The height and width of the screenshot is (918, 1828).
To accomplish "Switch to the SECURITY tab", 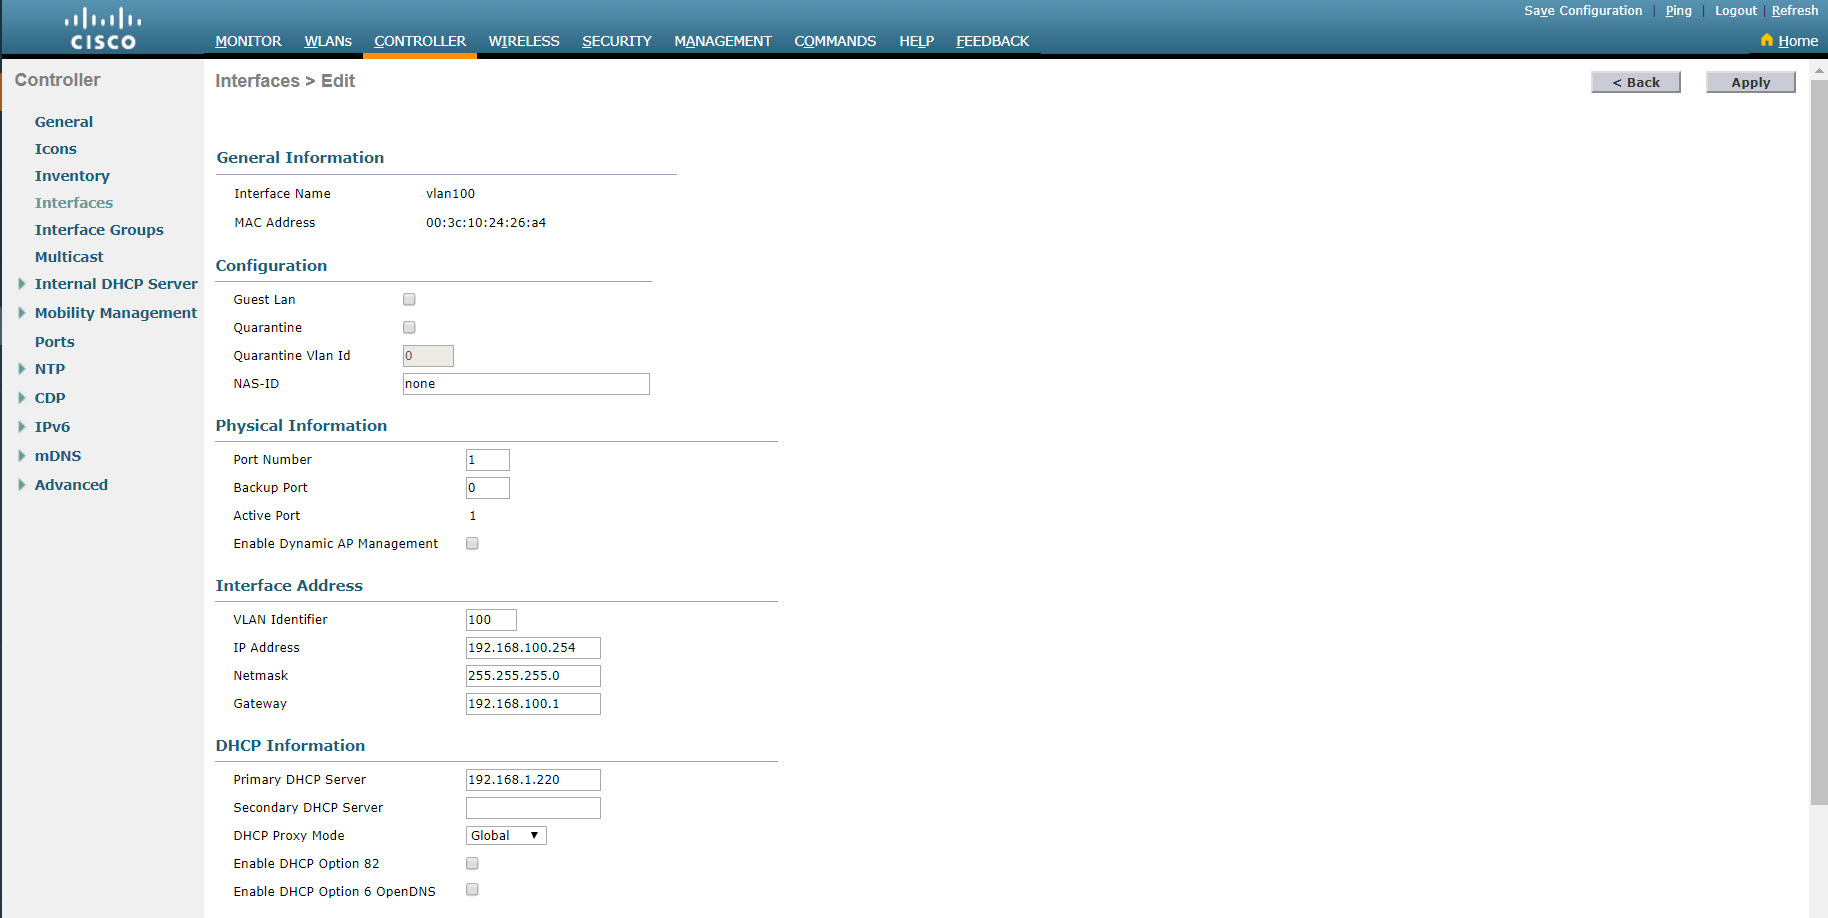I will coord(617,41).
